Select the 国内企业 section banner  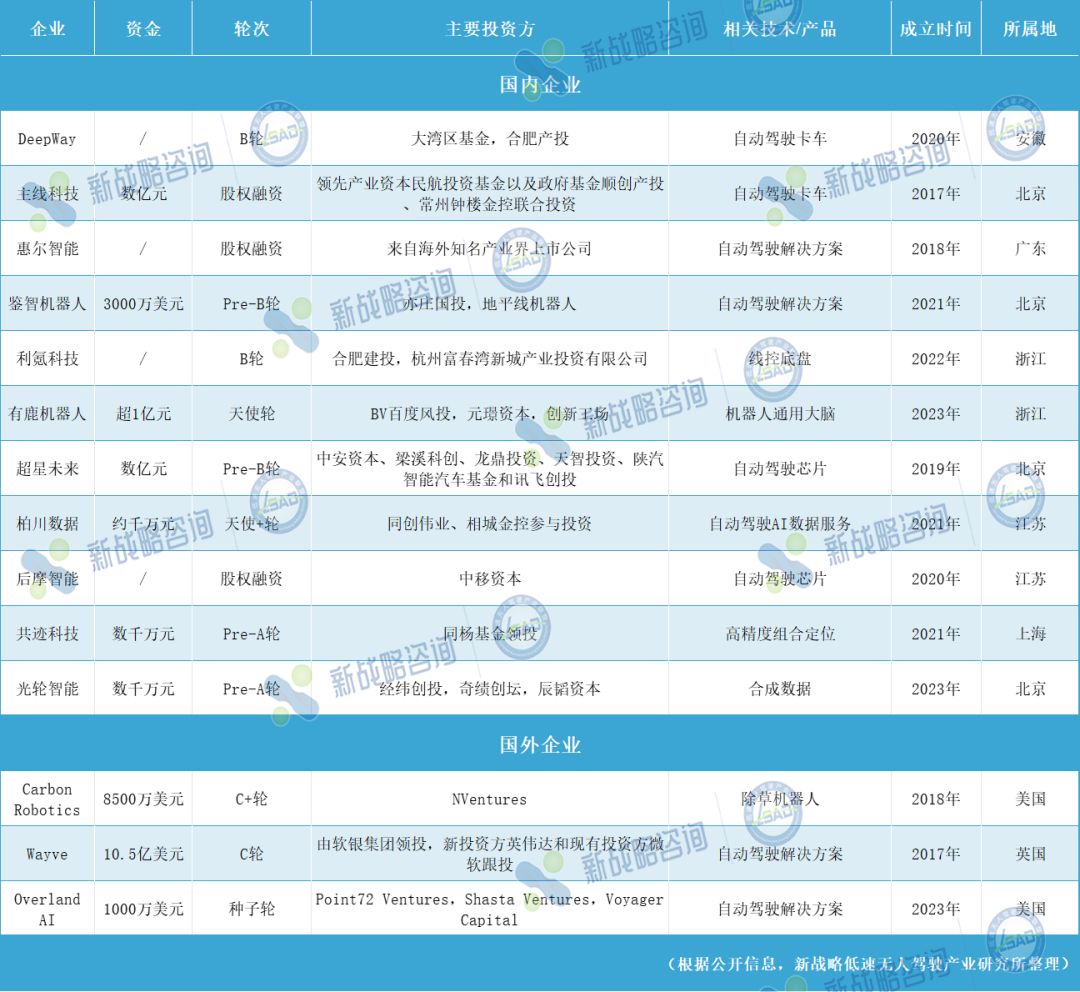(x=540, y=85)
